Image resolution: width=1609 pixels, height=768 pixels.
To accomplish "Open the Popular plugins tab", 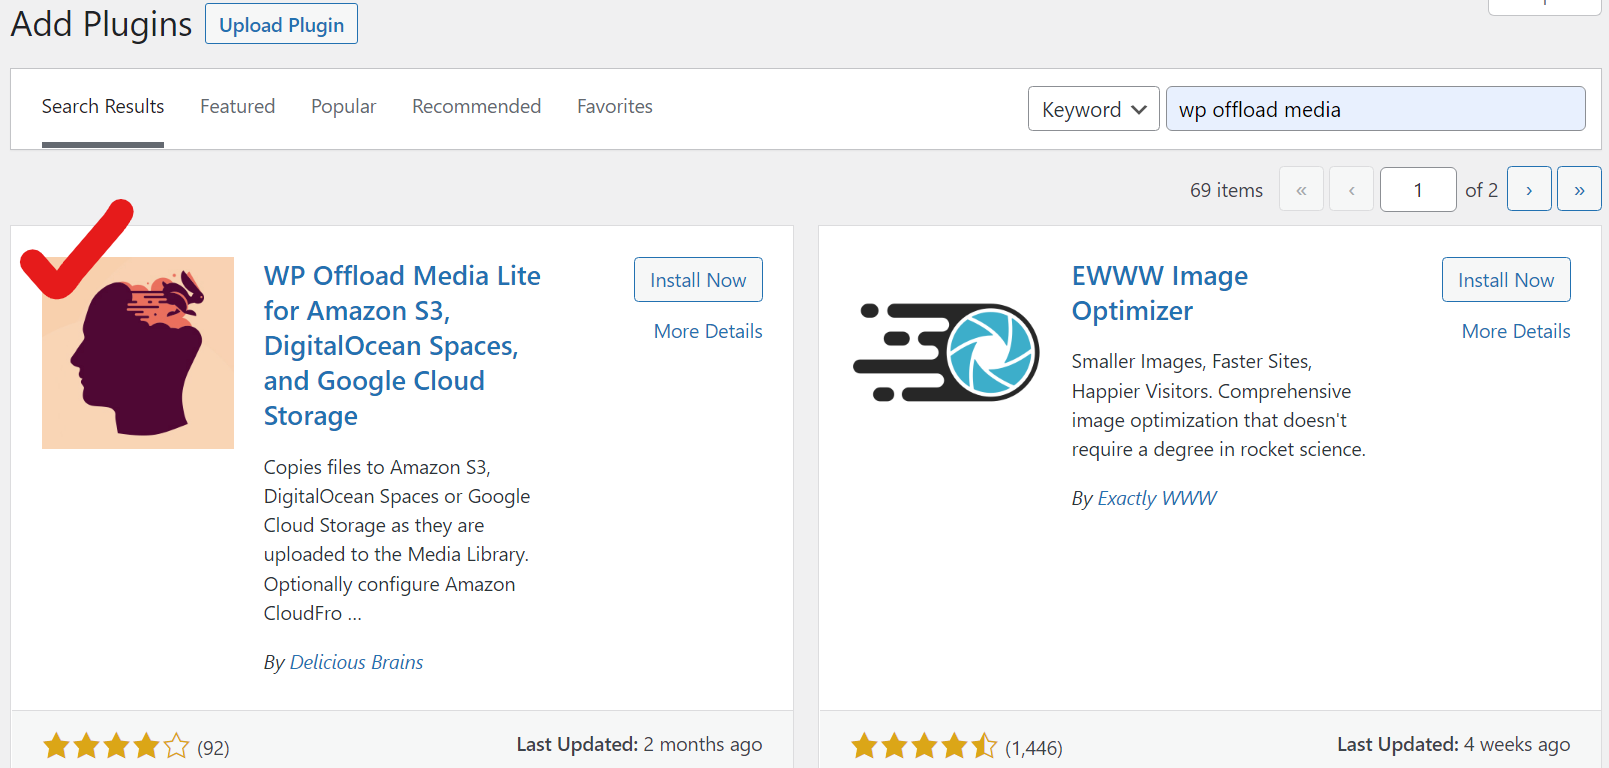I will (x=343, y=106).
